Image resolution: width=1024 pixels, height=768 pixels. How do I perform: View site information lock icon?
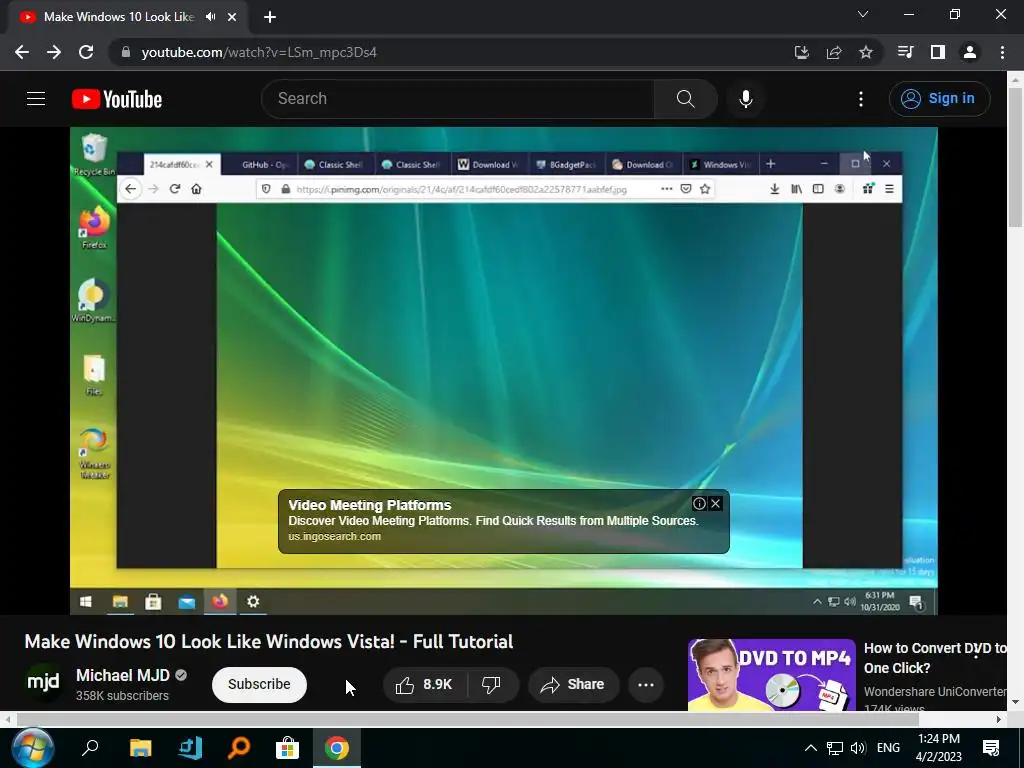126,52
